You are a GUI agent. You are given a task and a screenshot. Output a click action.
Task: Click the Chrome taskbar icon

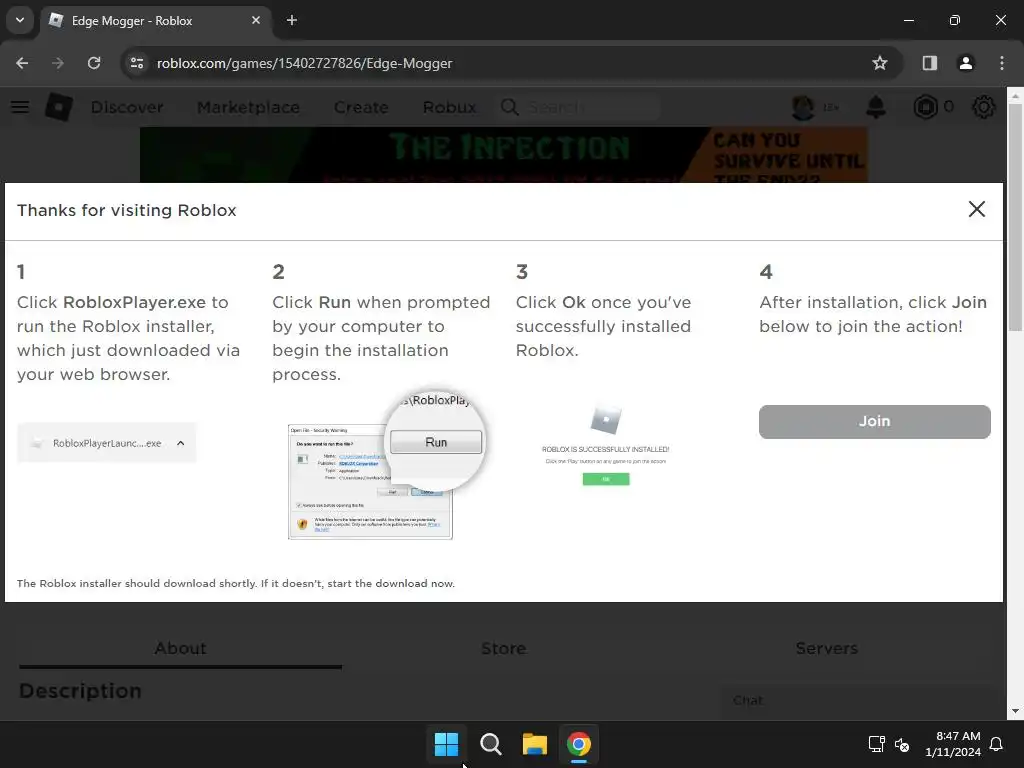[579, 744]
